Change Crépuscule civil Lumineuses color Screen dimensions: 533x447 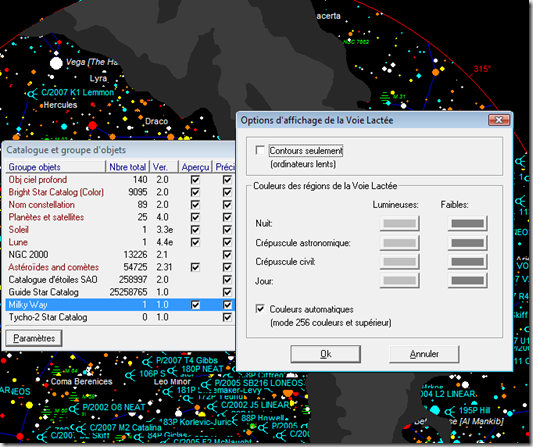(x=399, y=262)
